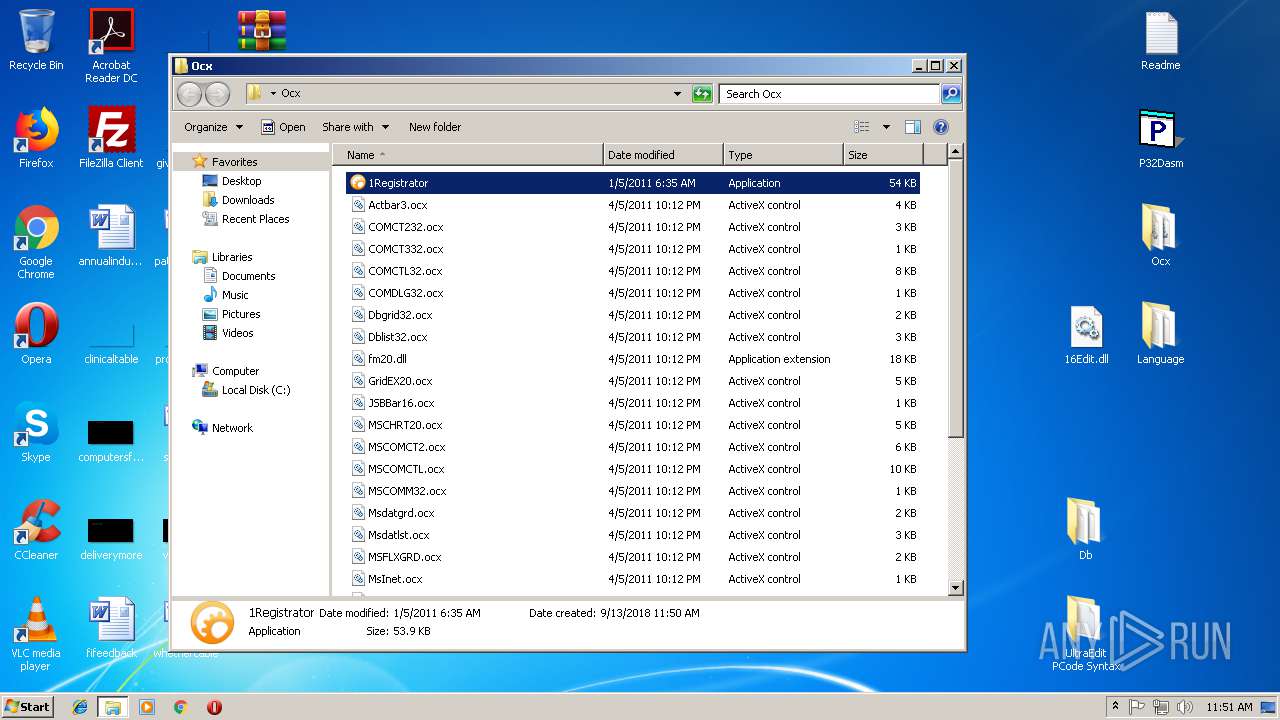
Task: Click the file list scrollbar up arrow
Action: click(x=955, y=152)
